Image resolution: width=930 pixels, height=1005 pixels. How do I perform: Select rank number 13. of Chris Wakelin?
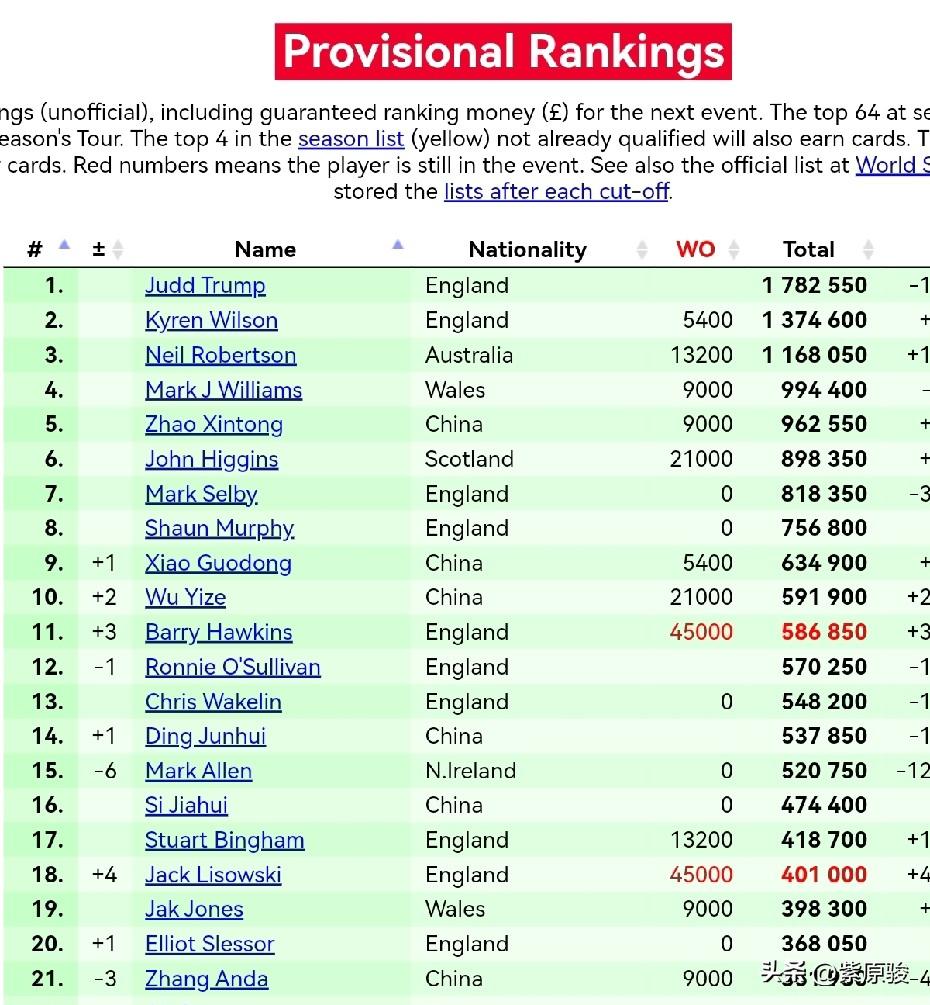coord(48,701)
